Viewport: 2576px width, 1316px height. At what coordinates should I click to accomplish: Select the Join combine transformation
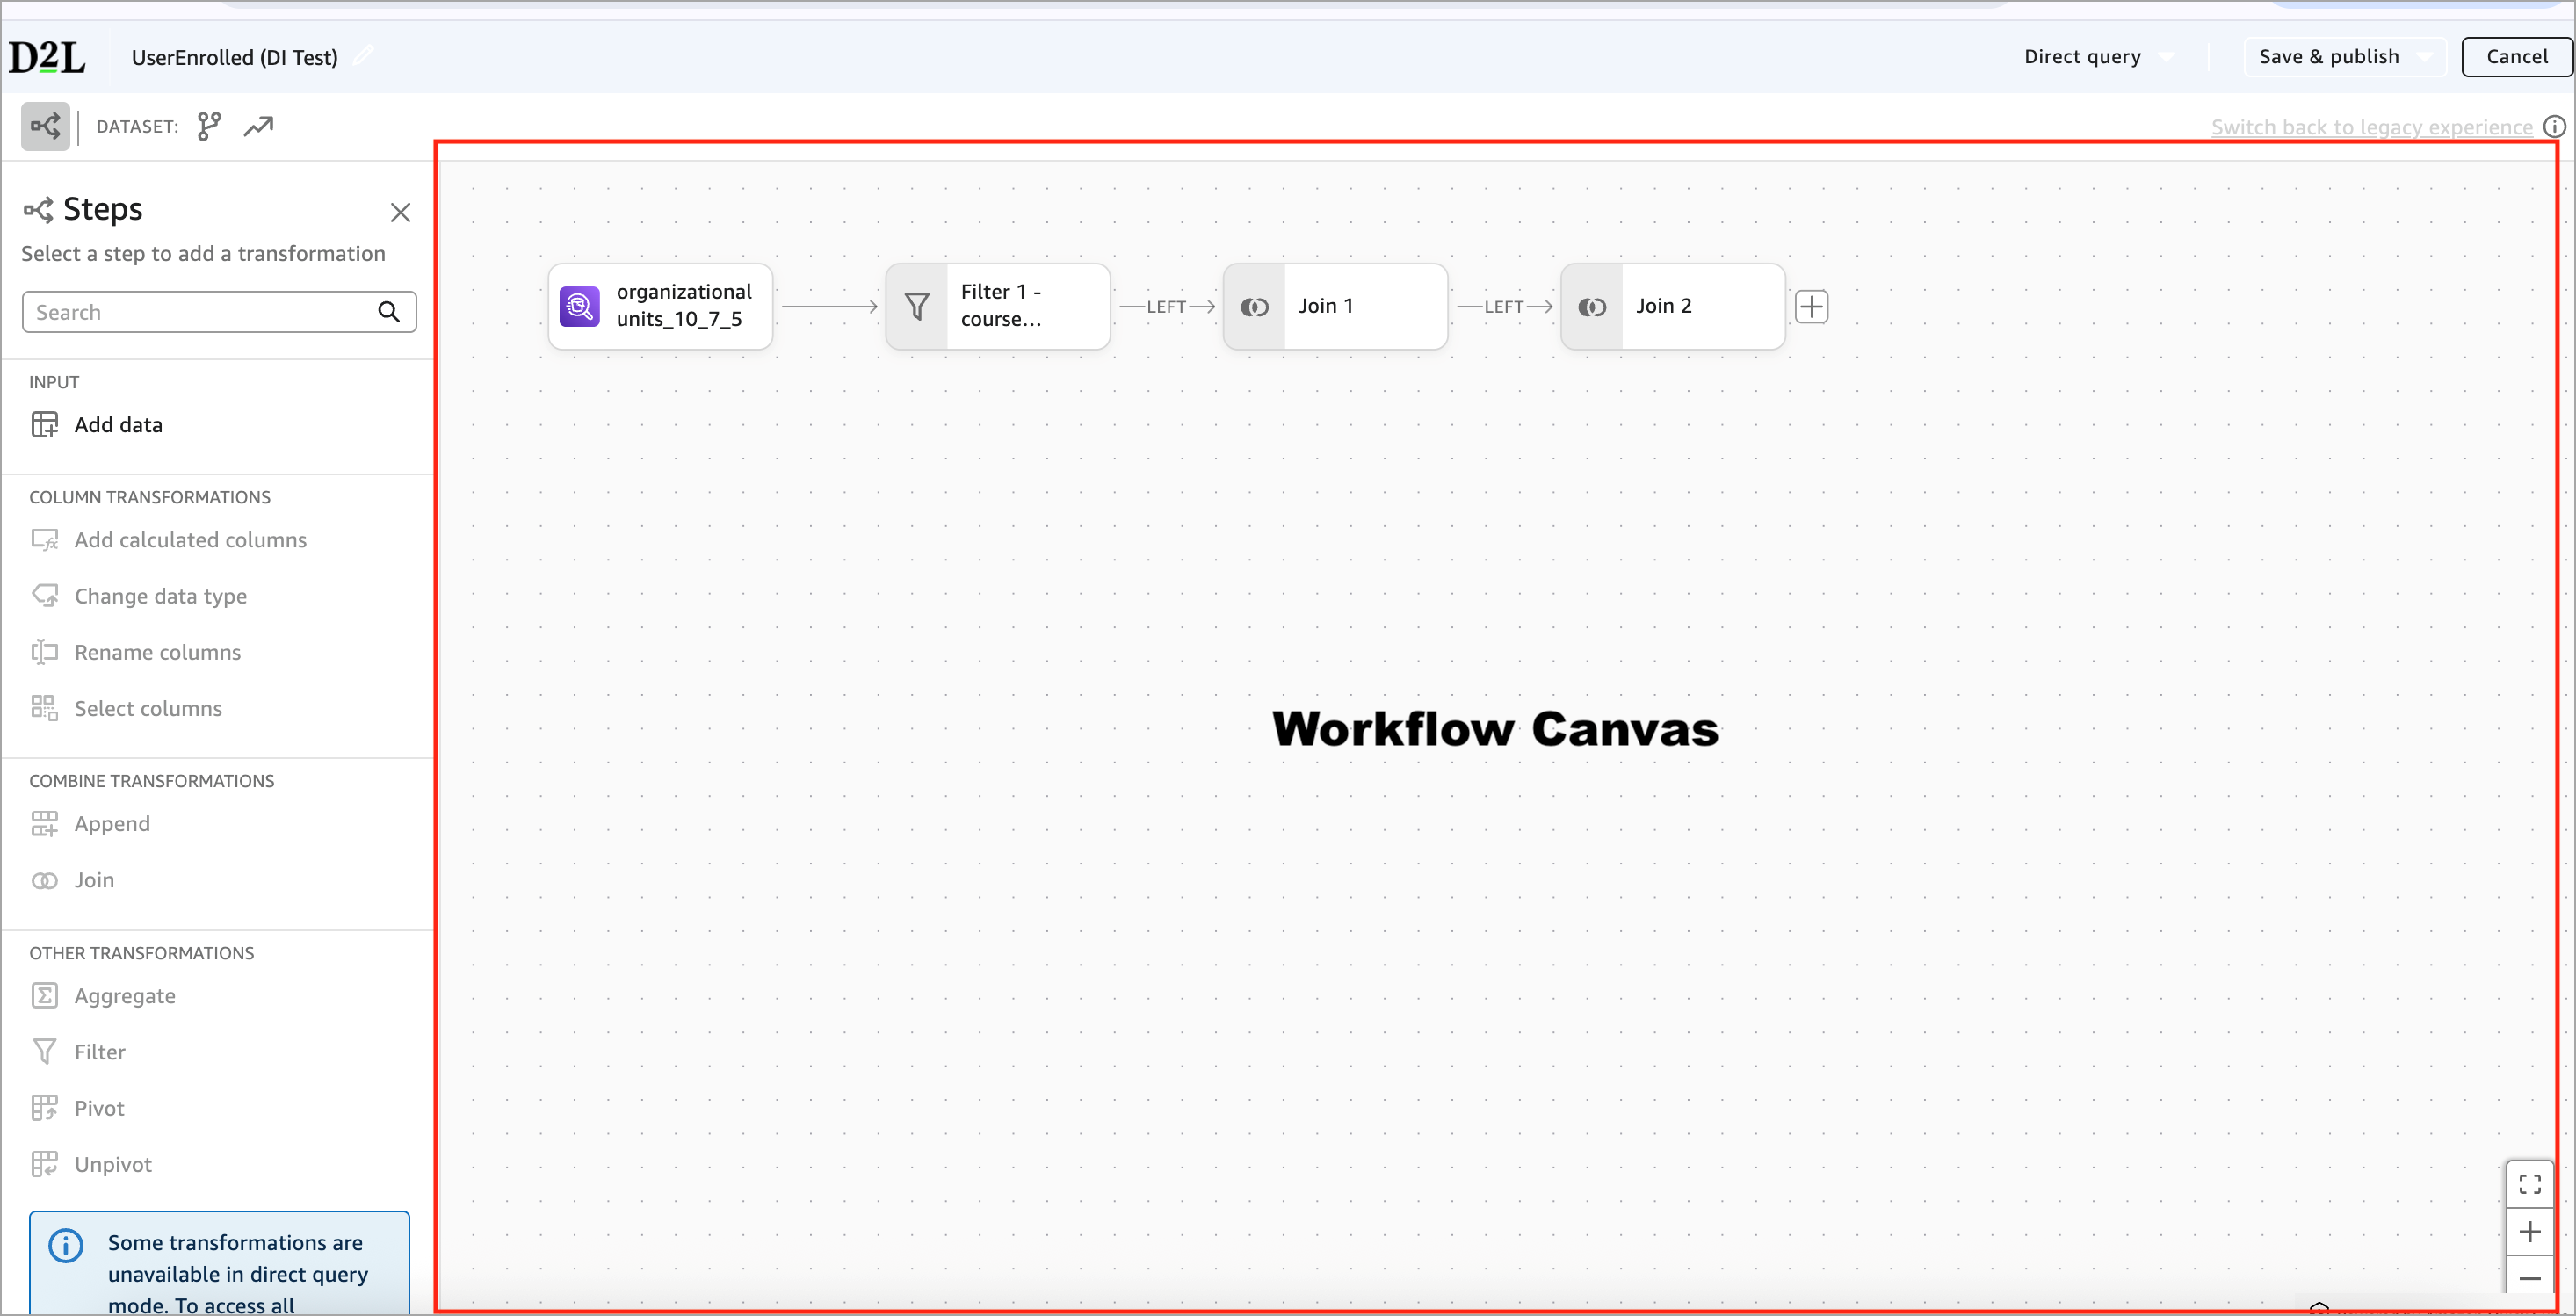95,880
